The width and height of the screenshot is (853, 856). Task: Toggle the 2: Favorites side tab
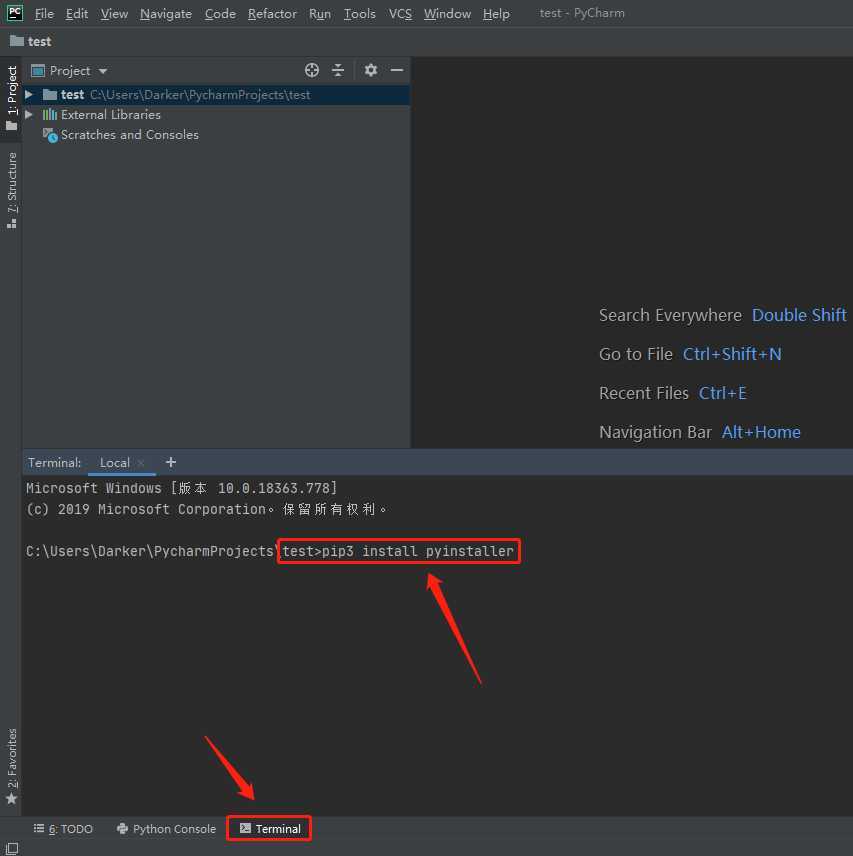point(11,766)
